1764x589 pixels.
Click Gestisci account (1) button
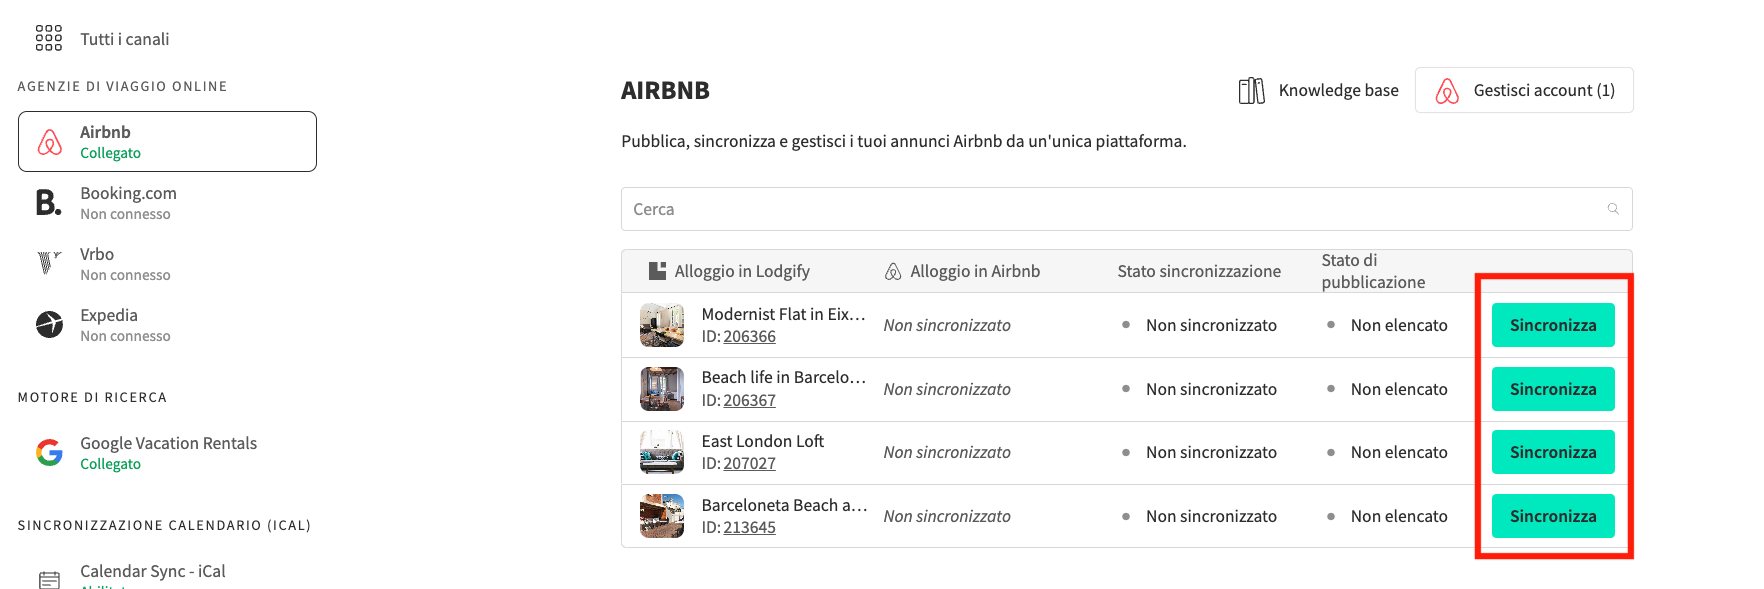1524,90
